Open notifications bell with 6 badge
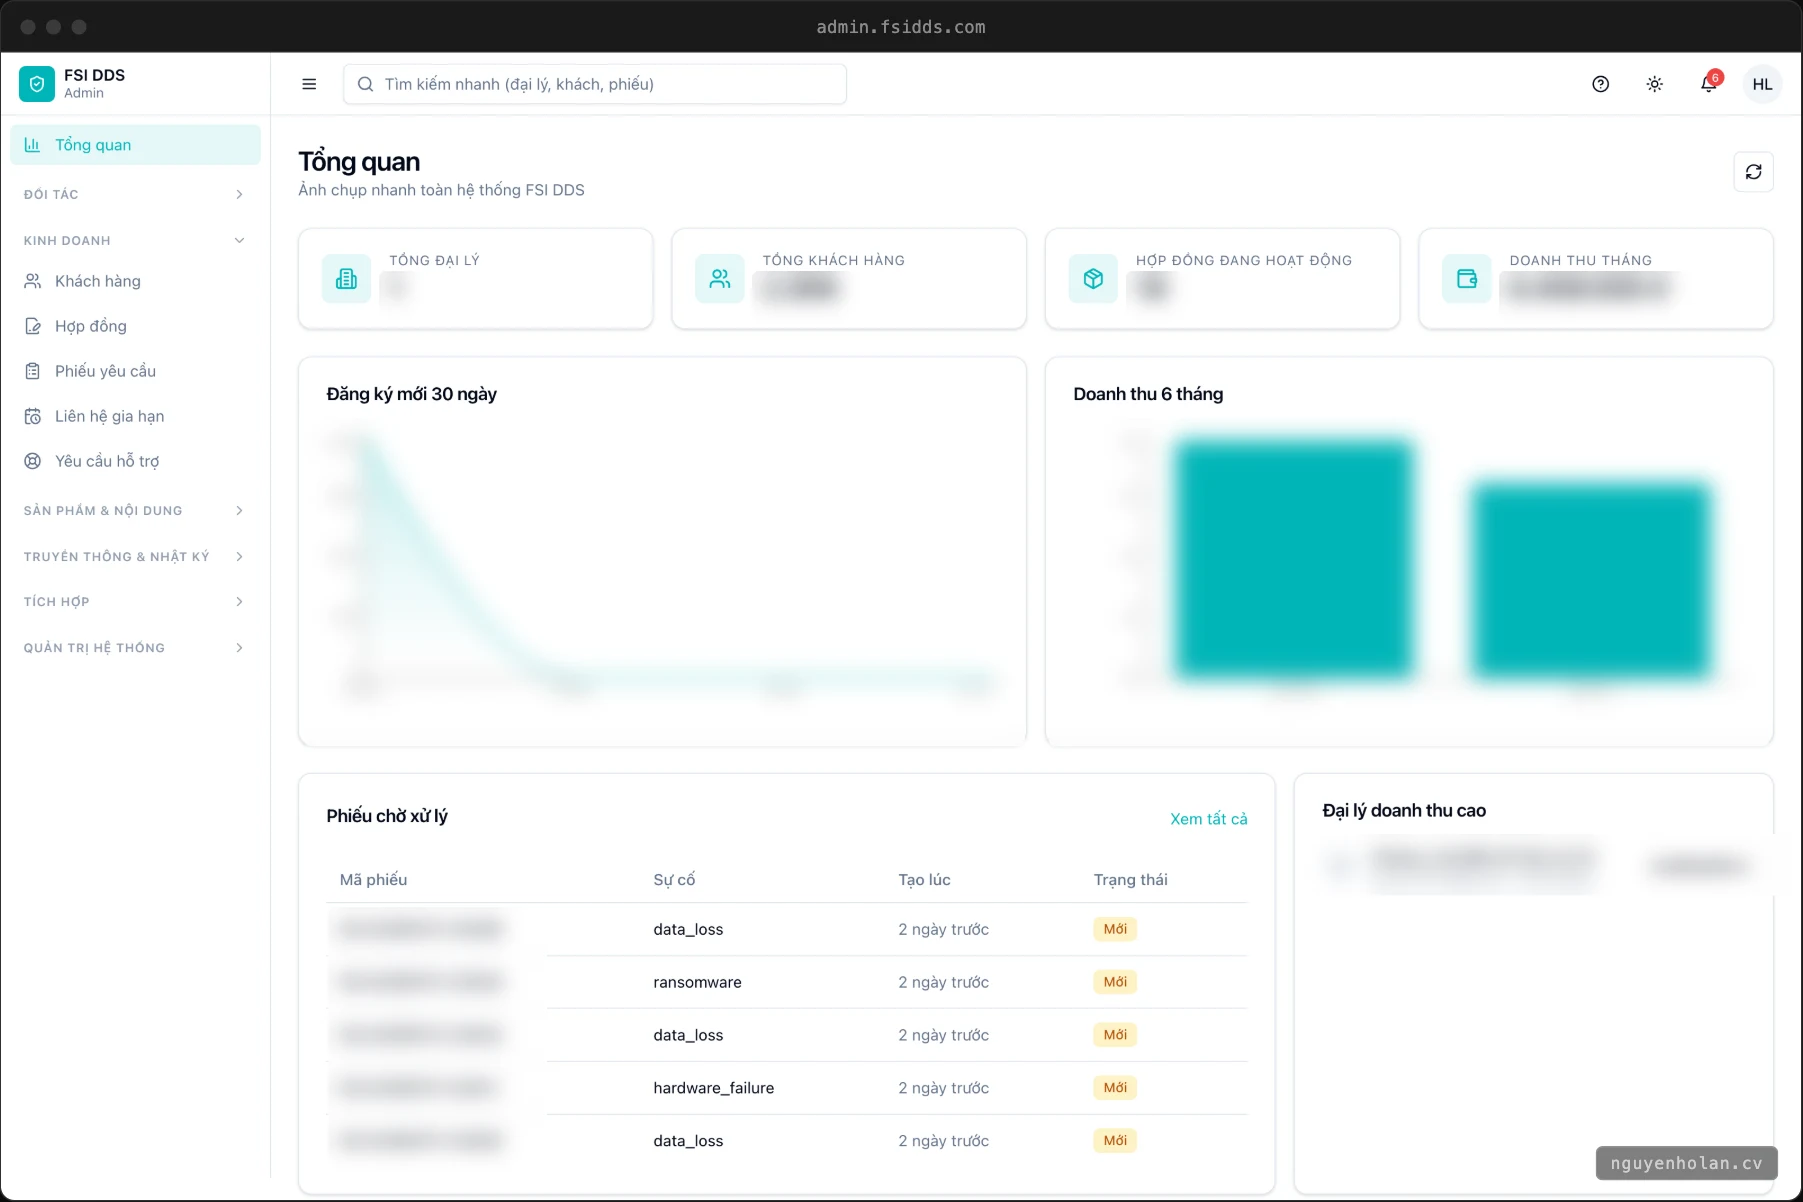 pyautogui.click(x=1709, y=84)
